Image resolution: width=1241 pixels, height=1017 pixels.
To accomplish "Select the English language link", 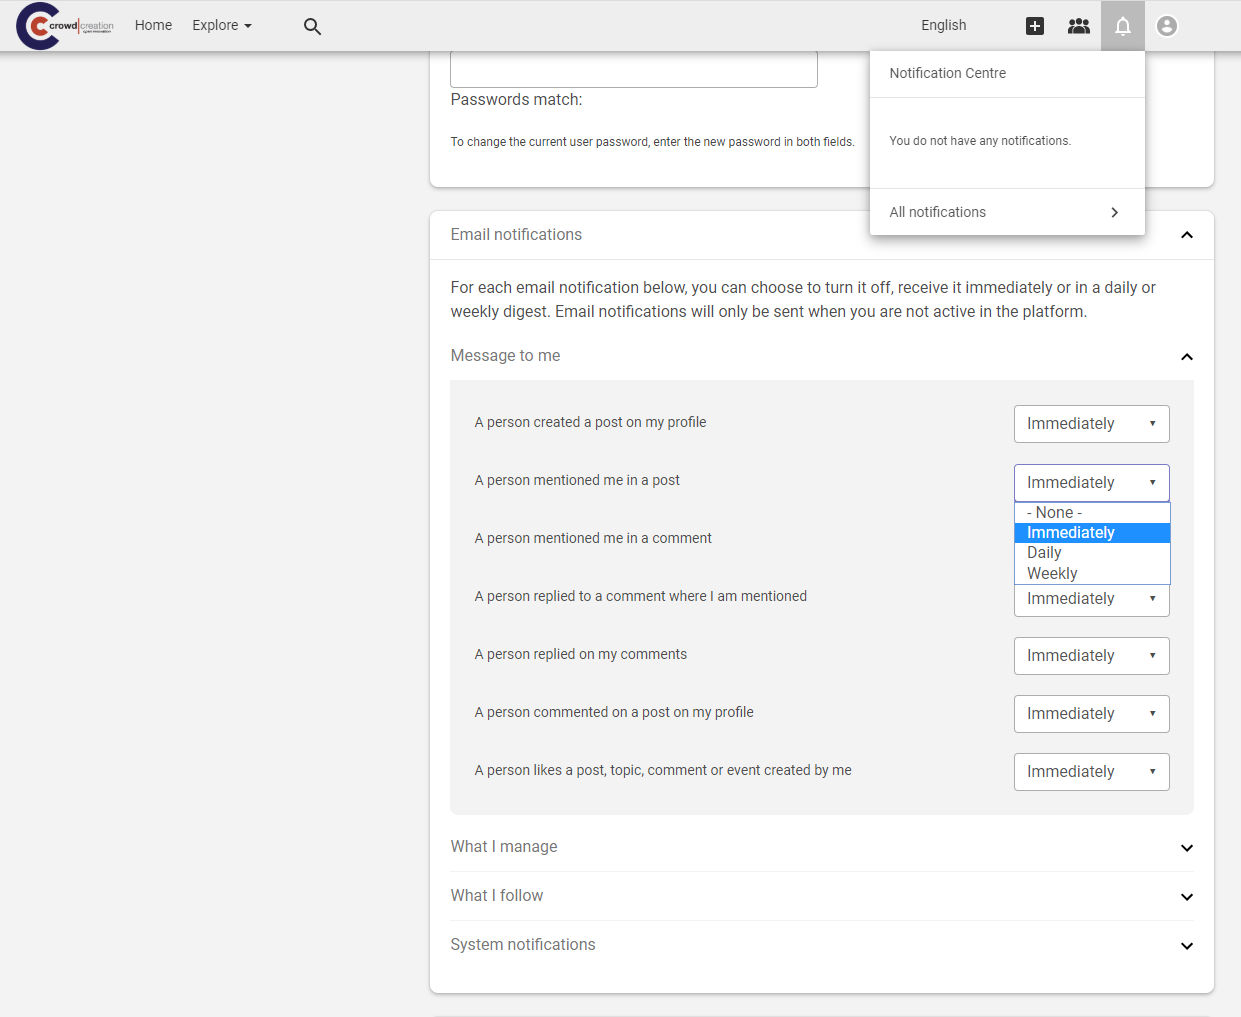I will tap(943, 25).
